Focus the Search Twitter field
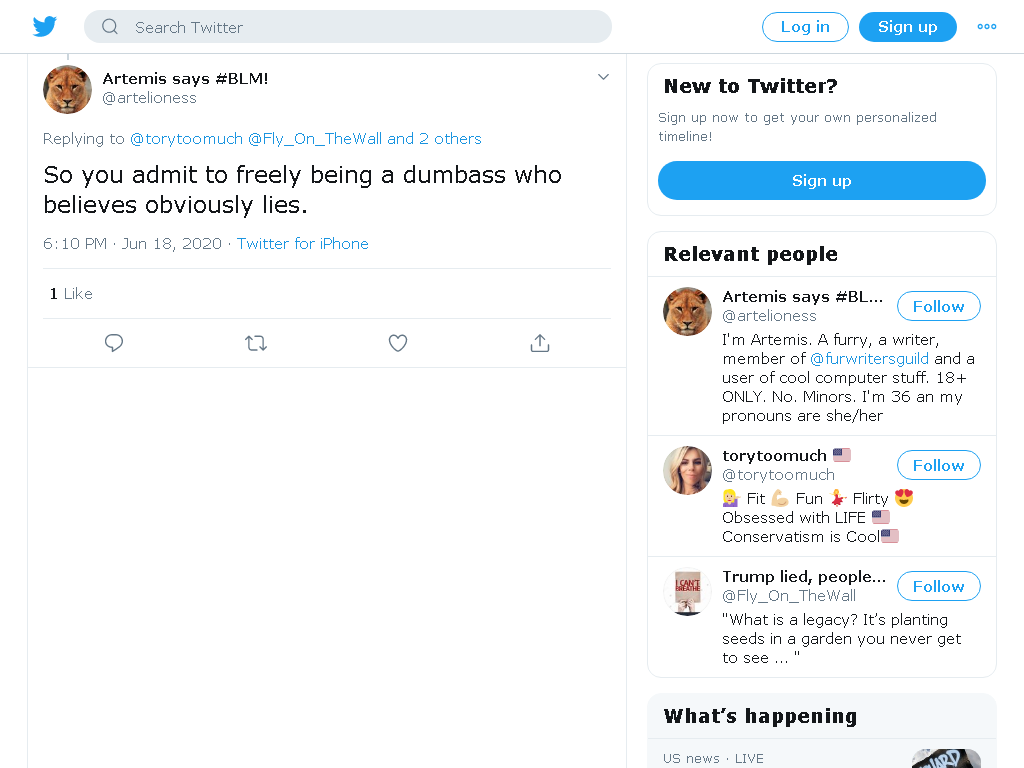The image size is (1024, 768). pyautogui.click(x=347, y=27)
